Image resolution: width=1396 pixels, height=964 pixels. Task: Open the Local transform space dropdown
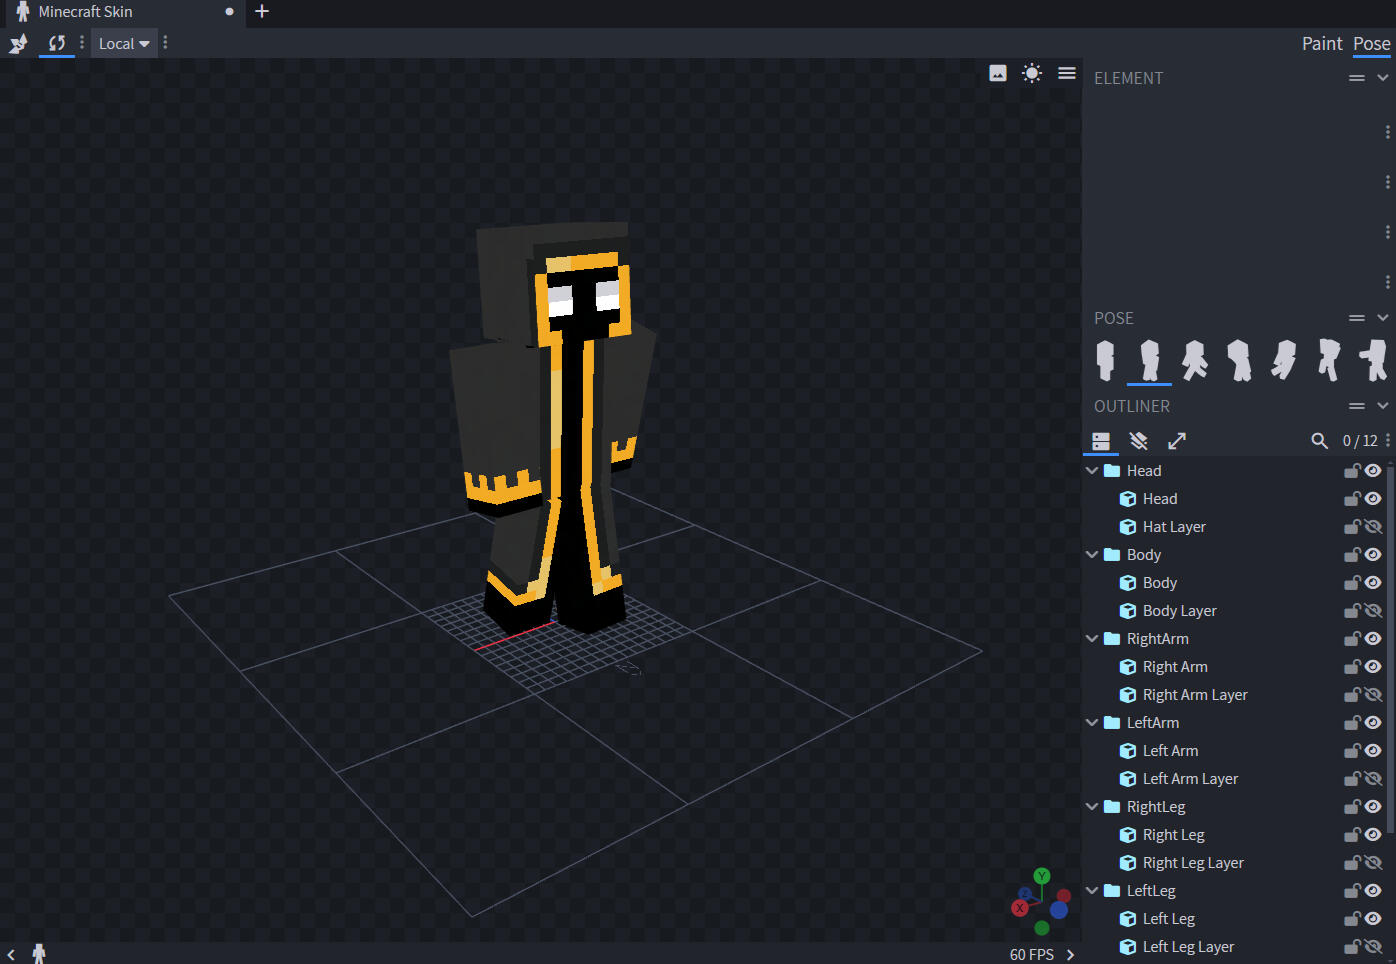[124, 43]
